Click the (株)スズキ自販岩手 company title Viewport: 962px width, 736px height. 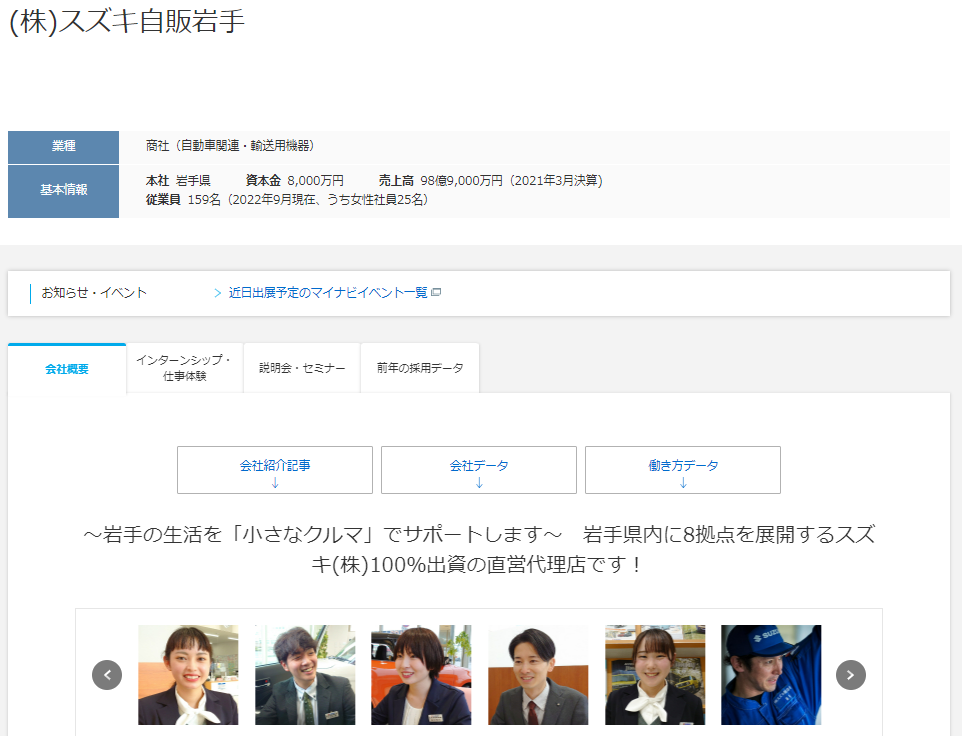(126, 22)
